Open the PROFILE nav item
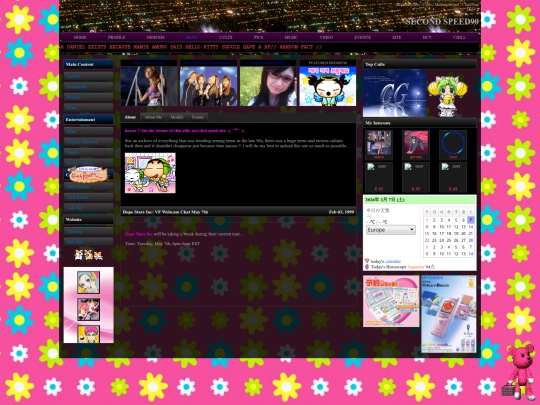The image size is (540, 405). click(x=116, y=37)
